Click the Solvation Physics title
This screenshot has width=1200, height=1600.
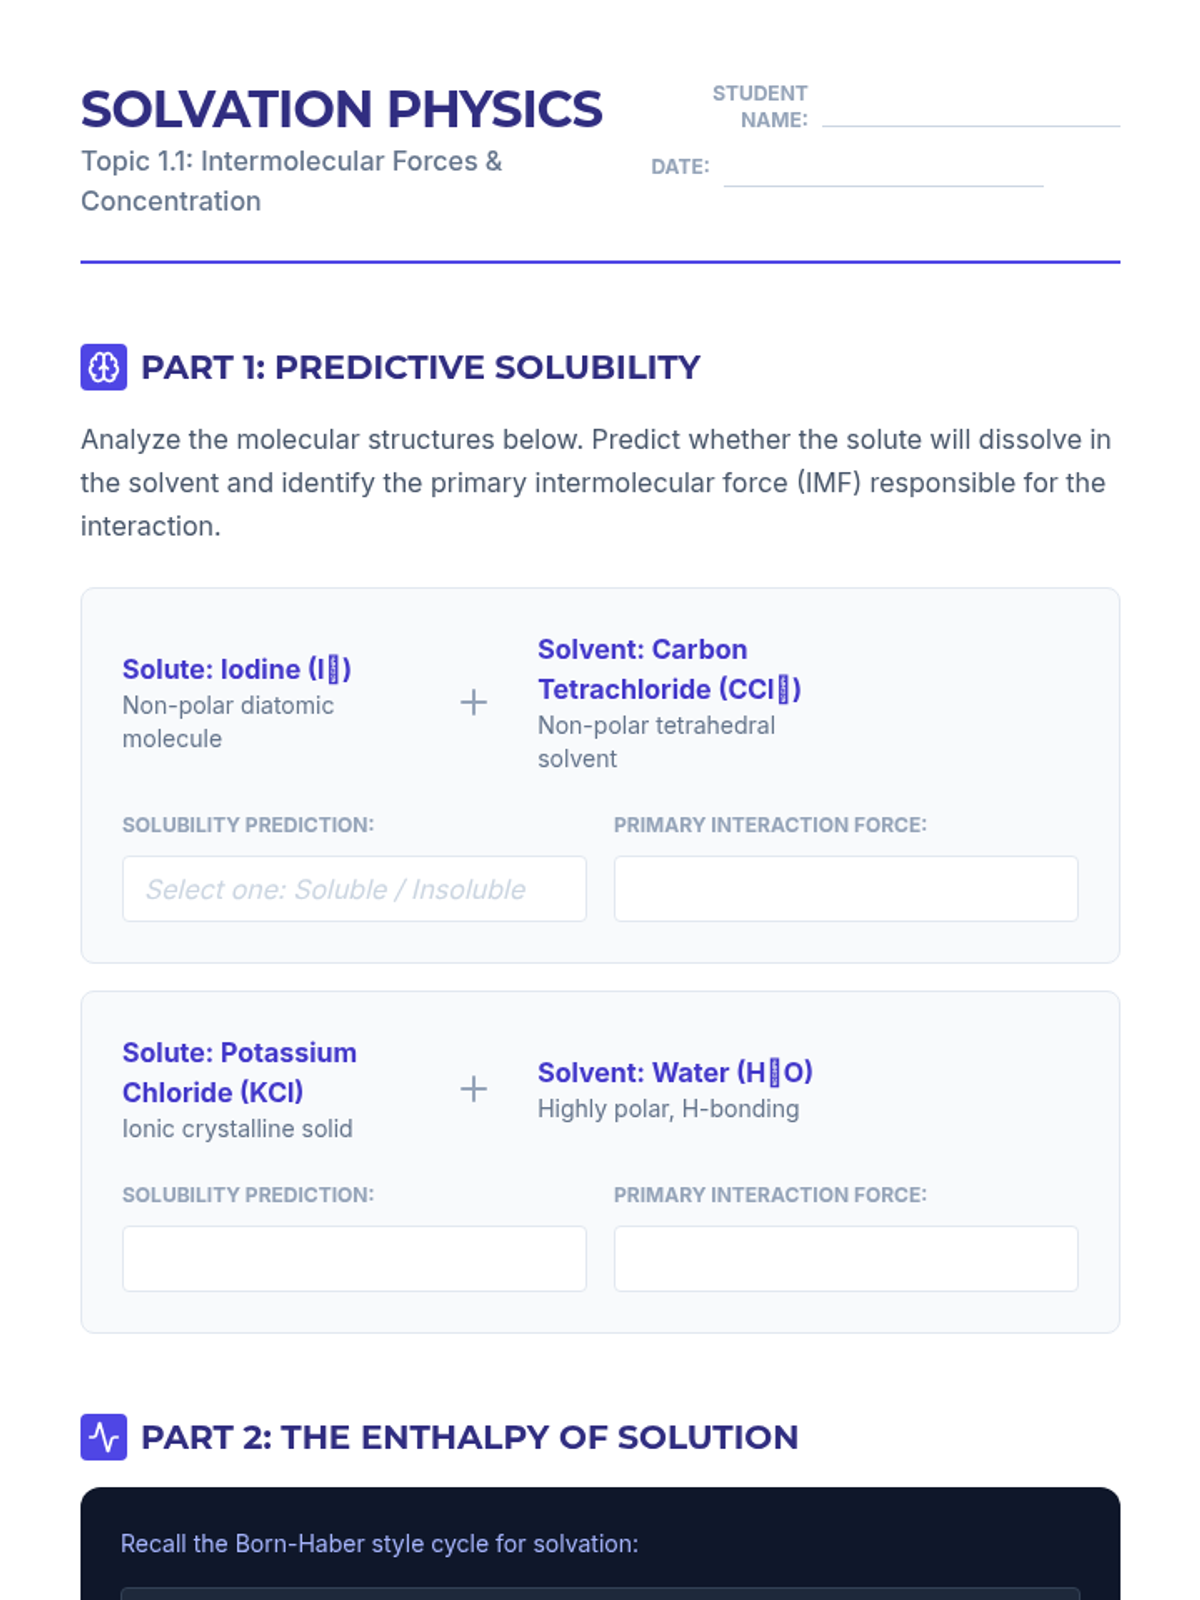[x=341, y=109]
